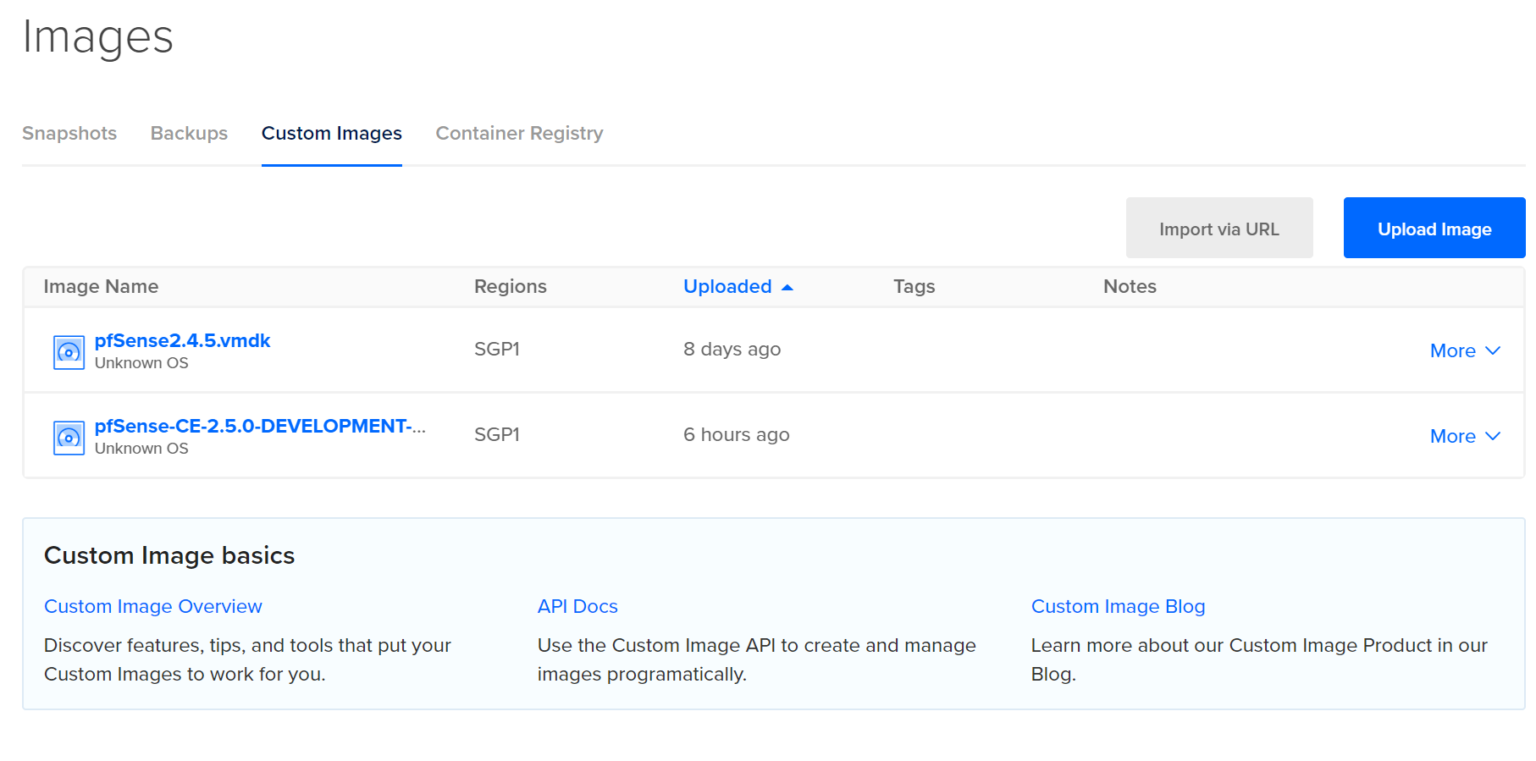
Task: Open the API Docs link
Action: pyautogui.click(x=577, y=606)
